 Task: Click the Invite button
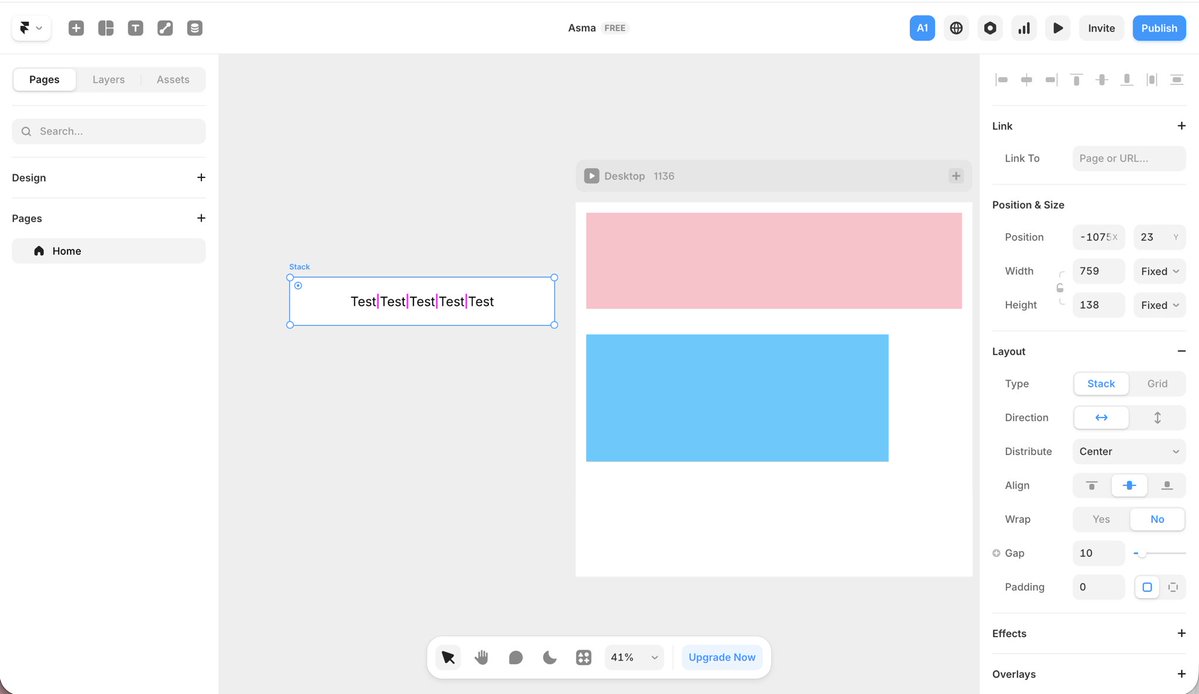click(x=1101, y=28)
